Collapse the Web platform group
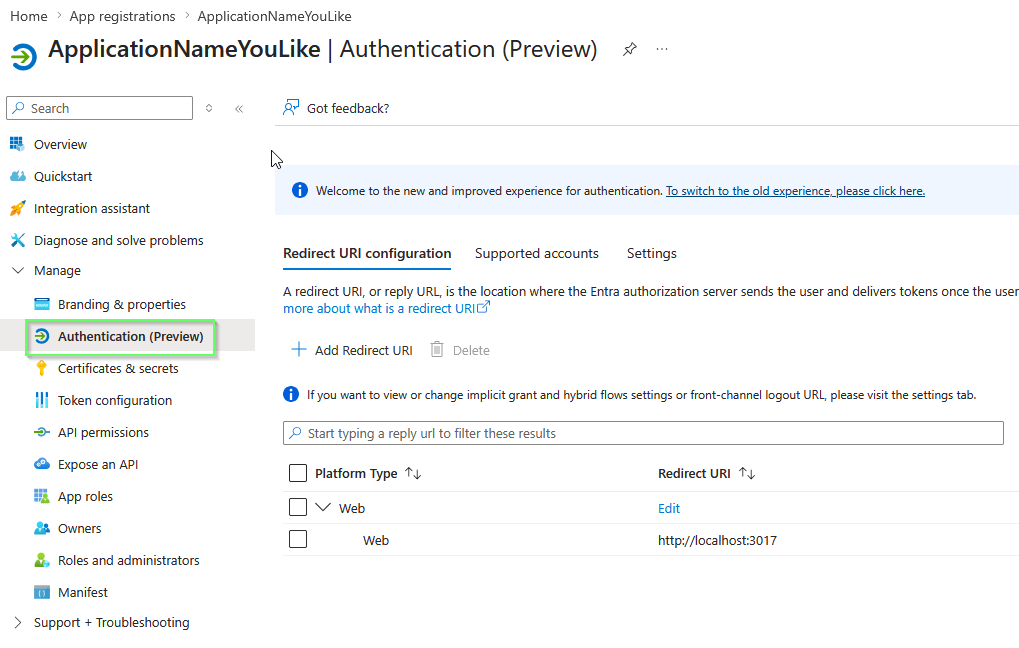1019x648 pixels. 325,507
